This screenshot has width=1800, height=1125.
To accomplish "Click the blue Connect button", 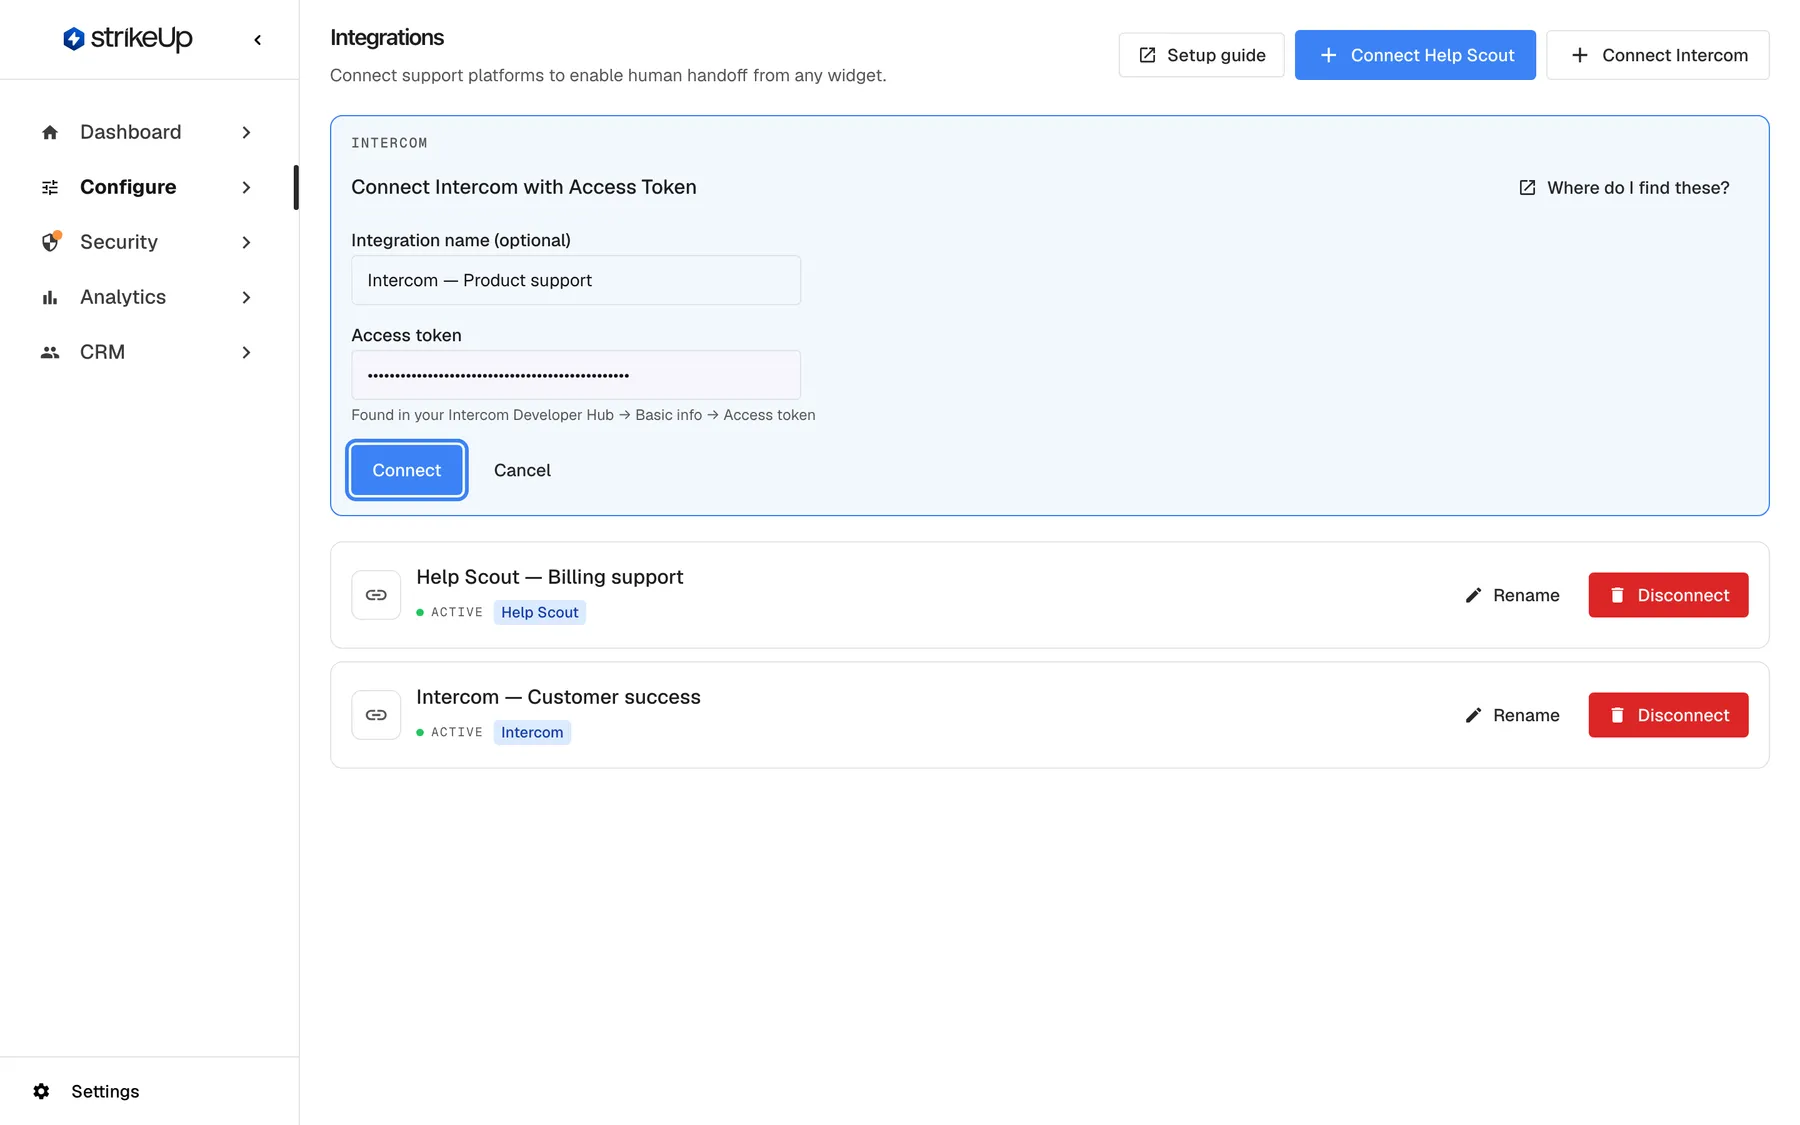I will click(x=406, y=470).
